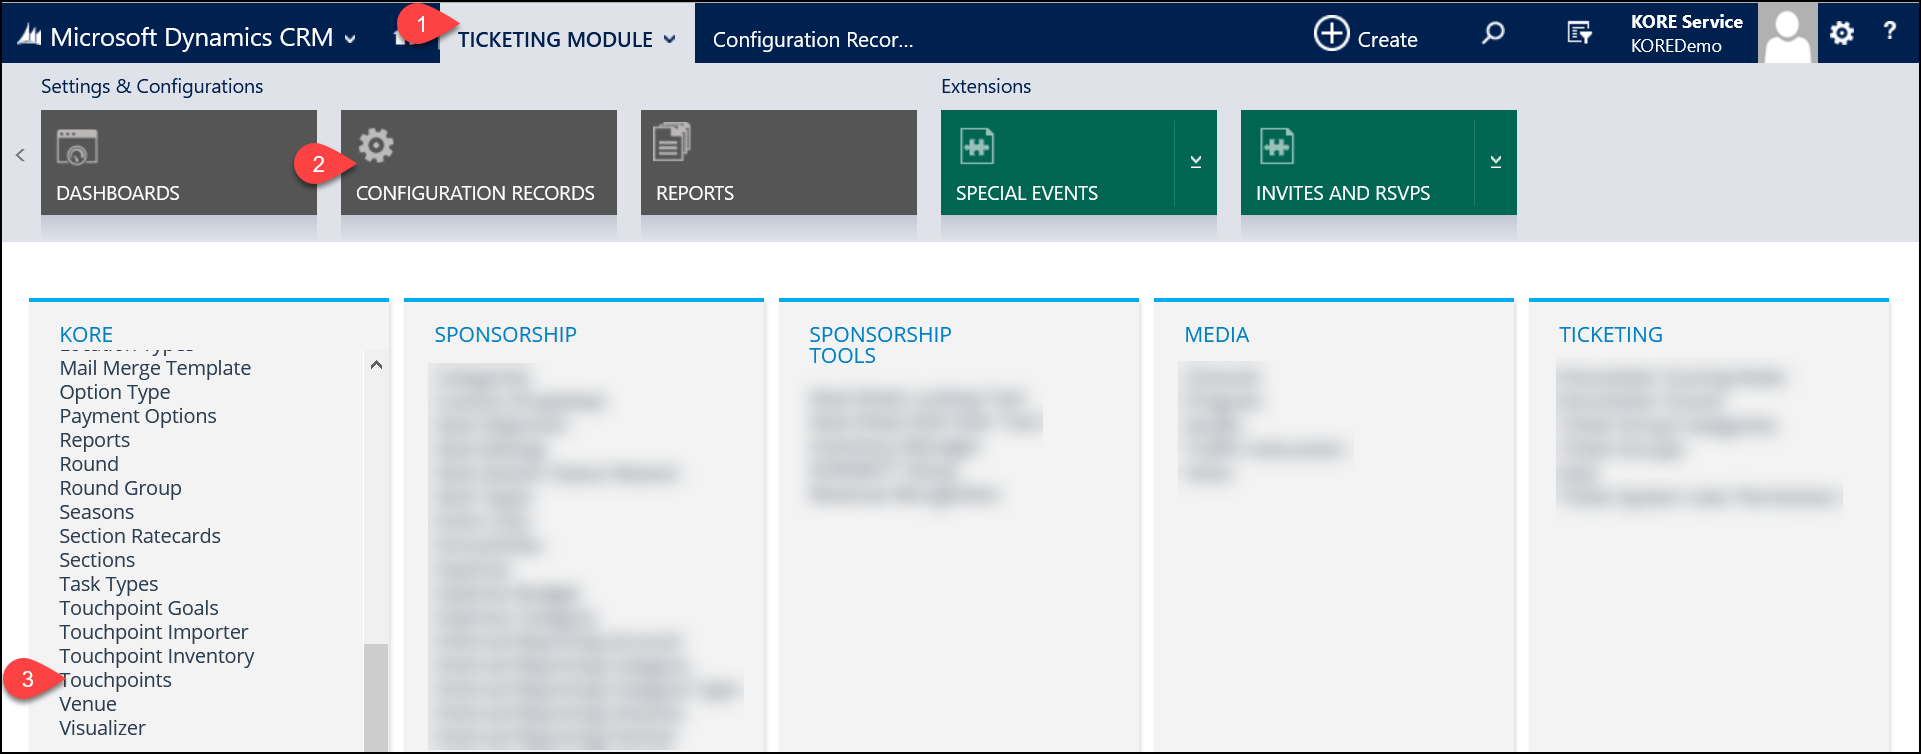This screenshot has height=754, width=1921.
Task: Open Option Type link
Action: [115, 392]
